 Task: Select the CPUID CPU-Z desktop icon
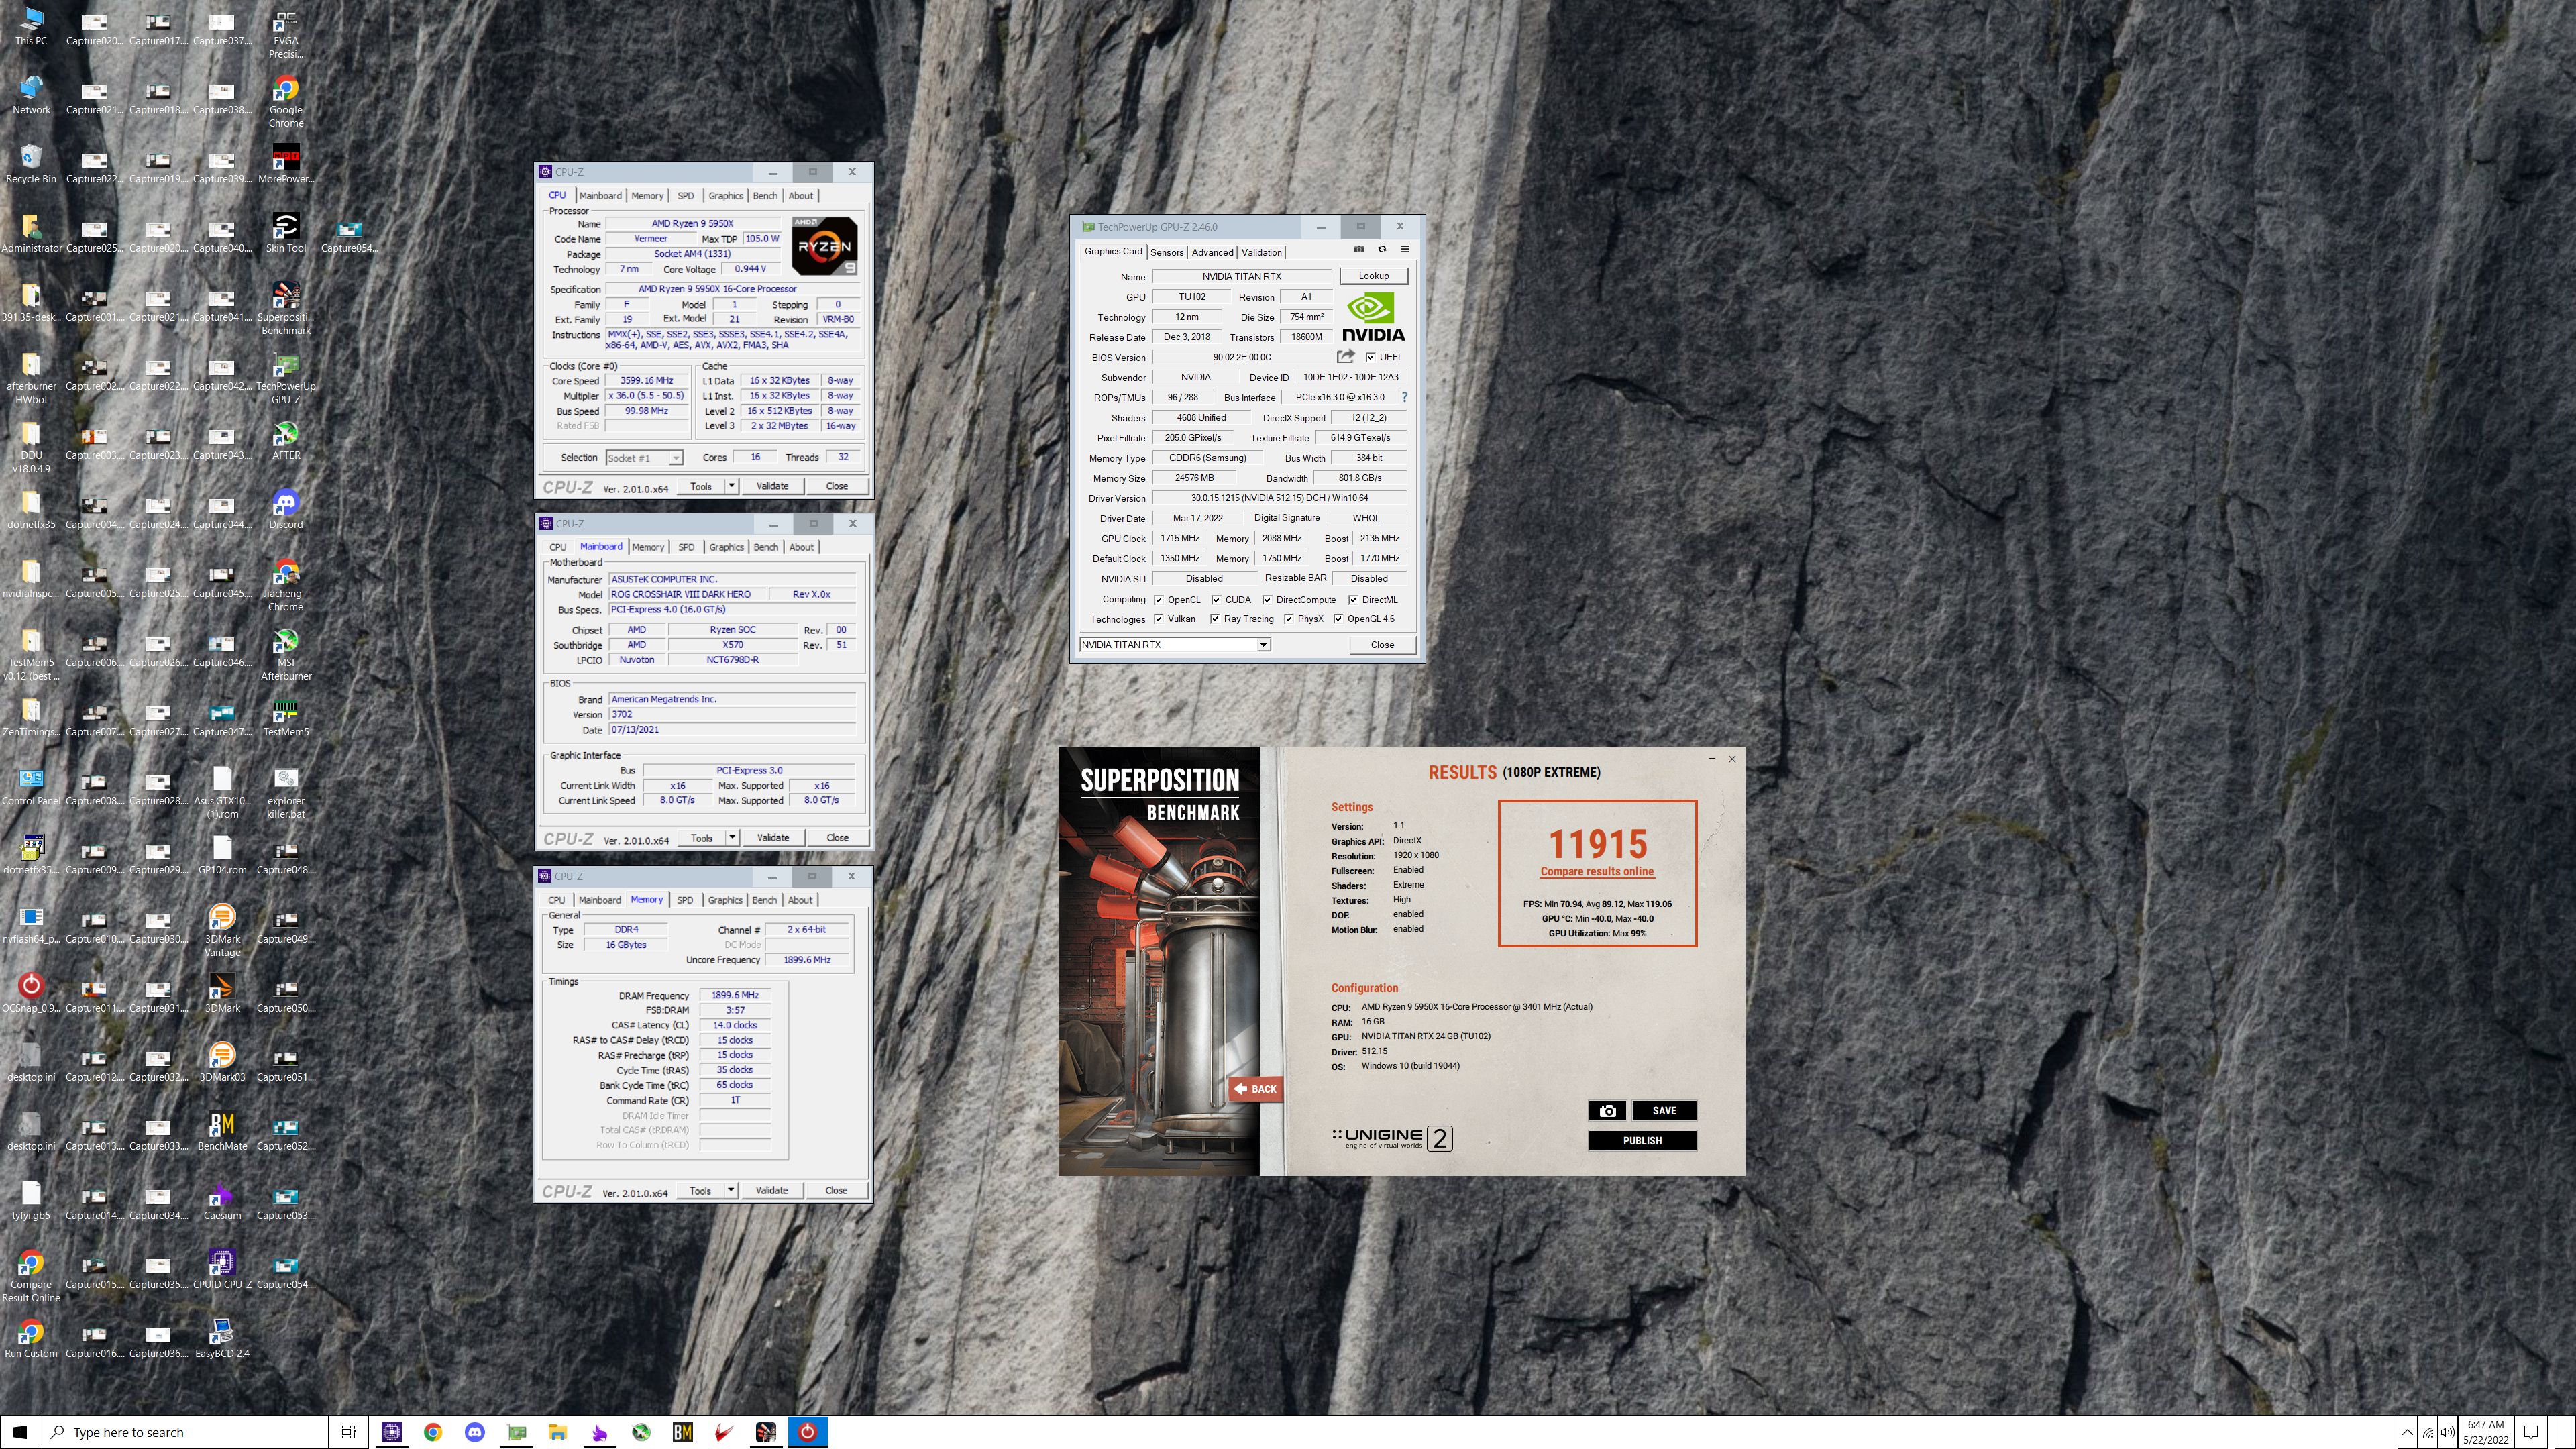[x=222, y=1268]
